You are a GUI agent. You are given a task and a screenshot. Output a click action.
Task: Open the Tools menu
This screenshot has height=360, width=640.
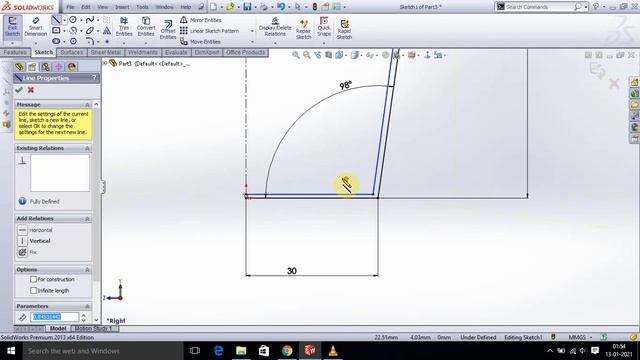[142, 7]
